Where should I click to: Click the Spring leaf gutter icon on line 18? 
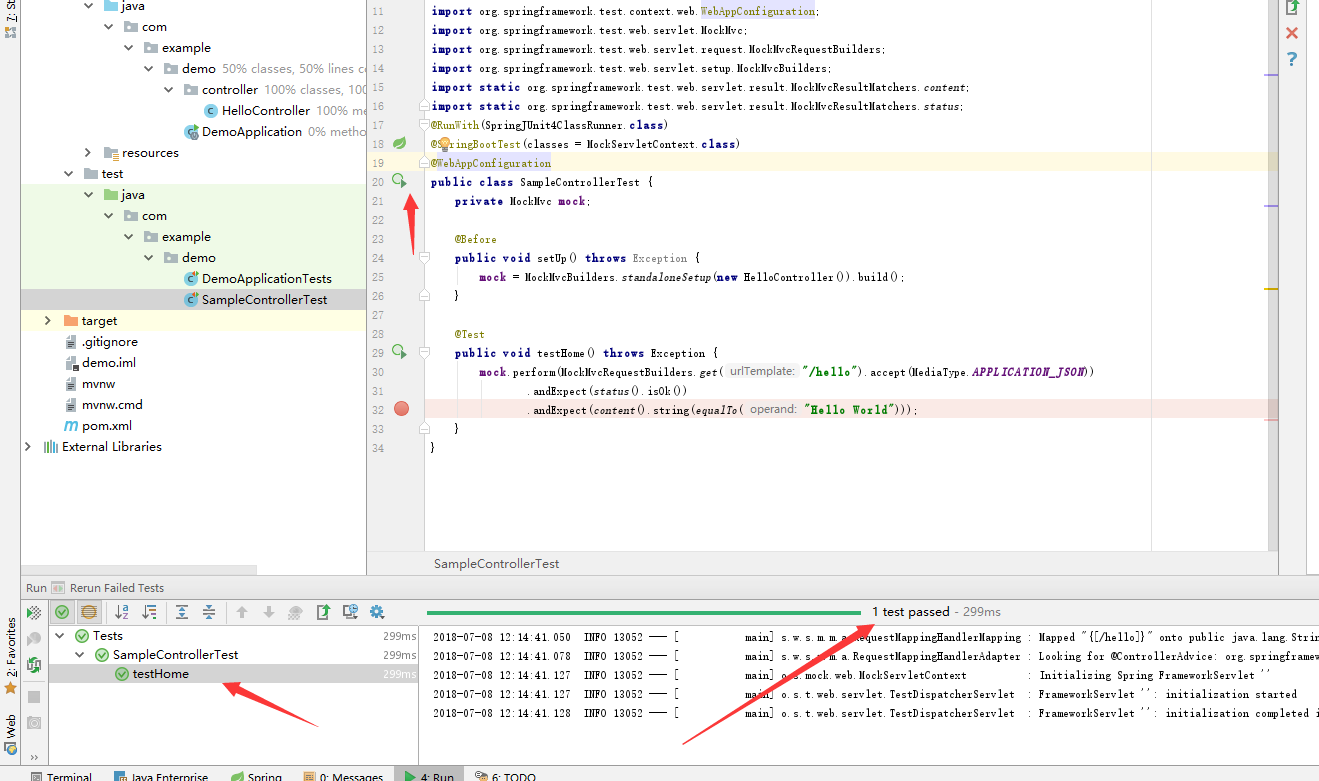[400, 143]
